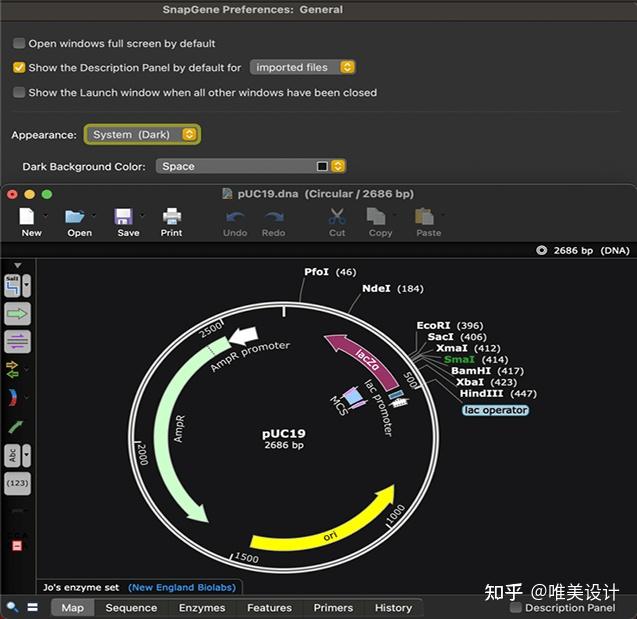The height and width of the screenshot is (619, 637).
Task: Click the magnifier search icon at bottom left
Action: [x=12, y=607]
